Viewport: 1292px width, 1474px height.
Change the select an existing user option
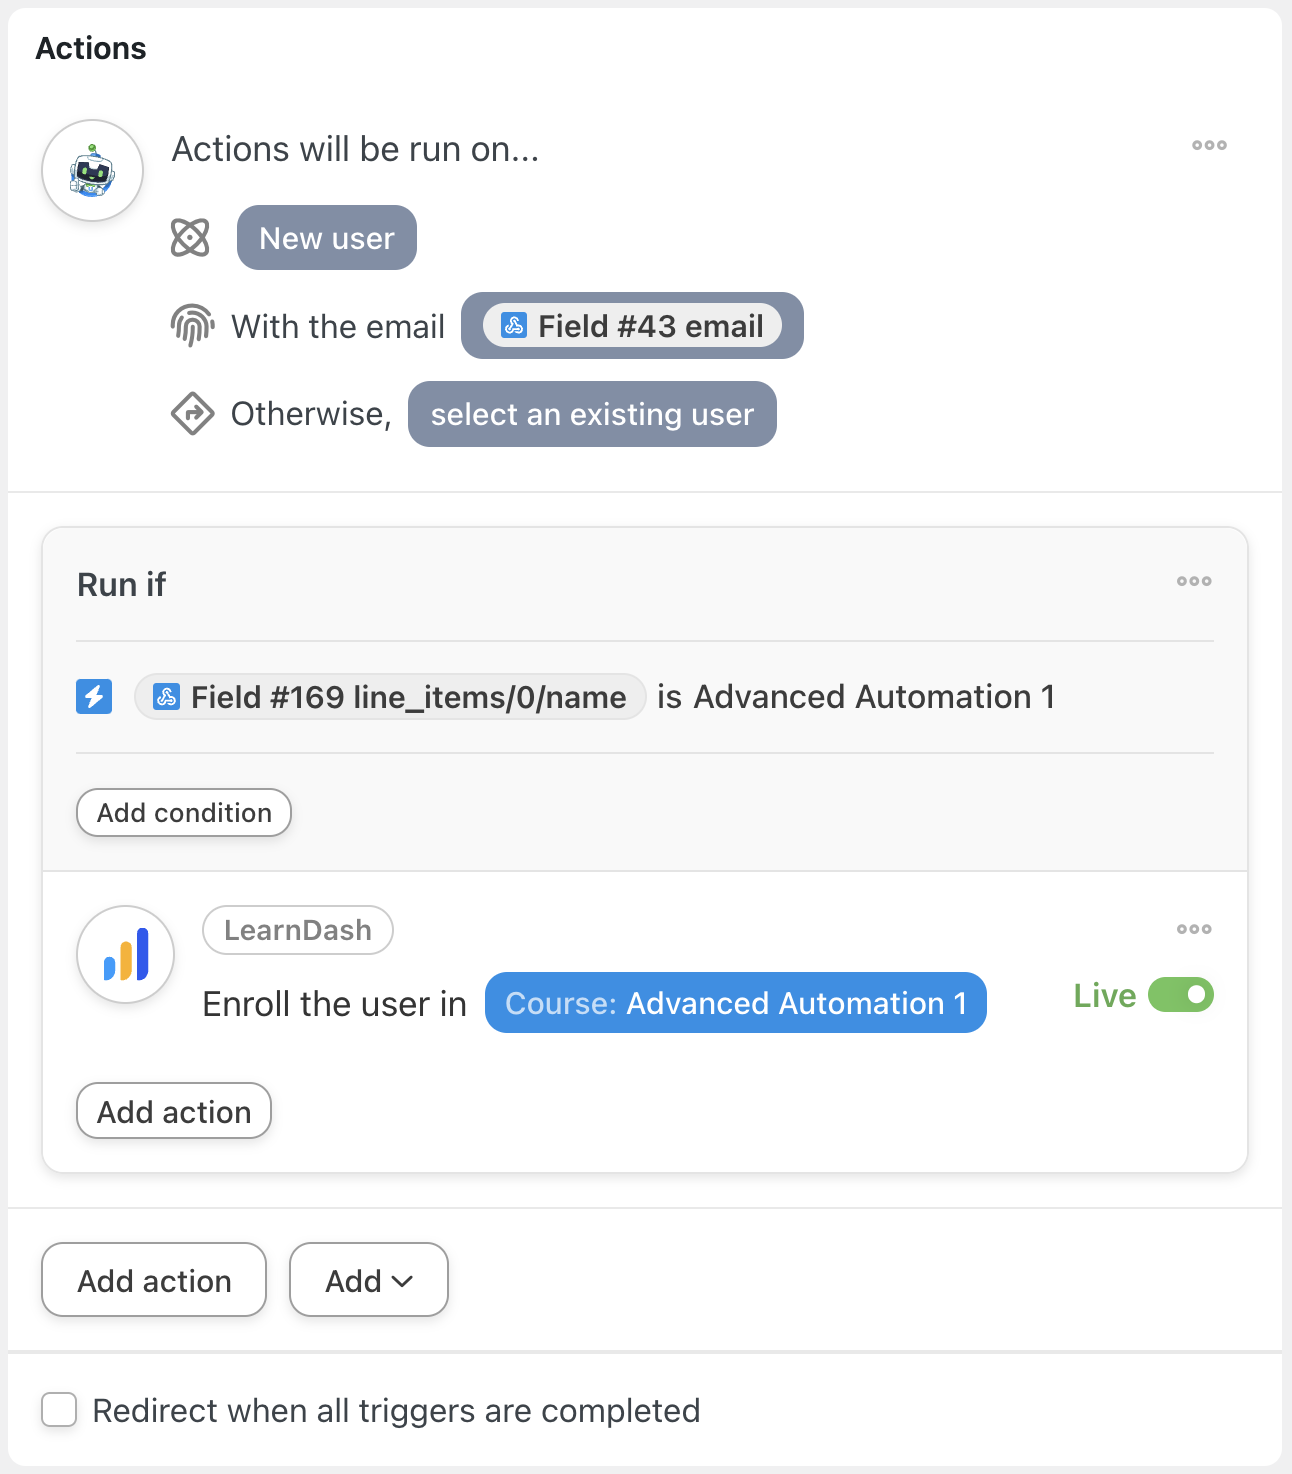pos(592,414)
